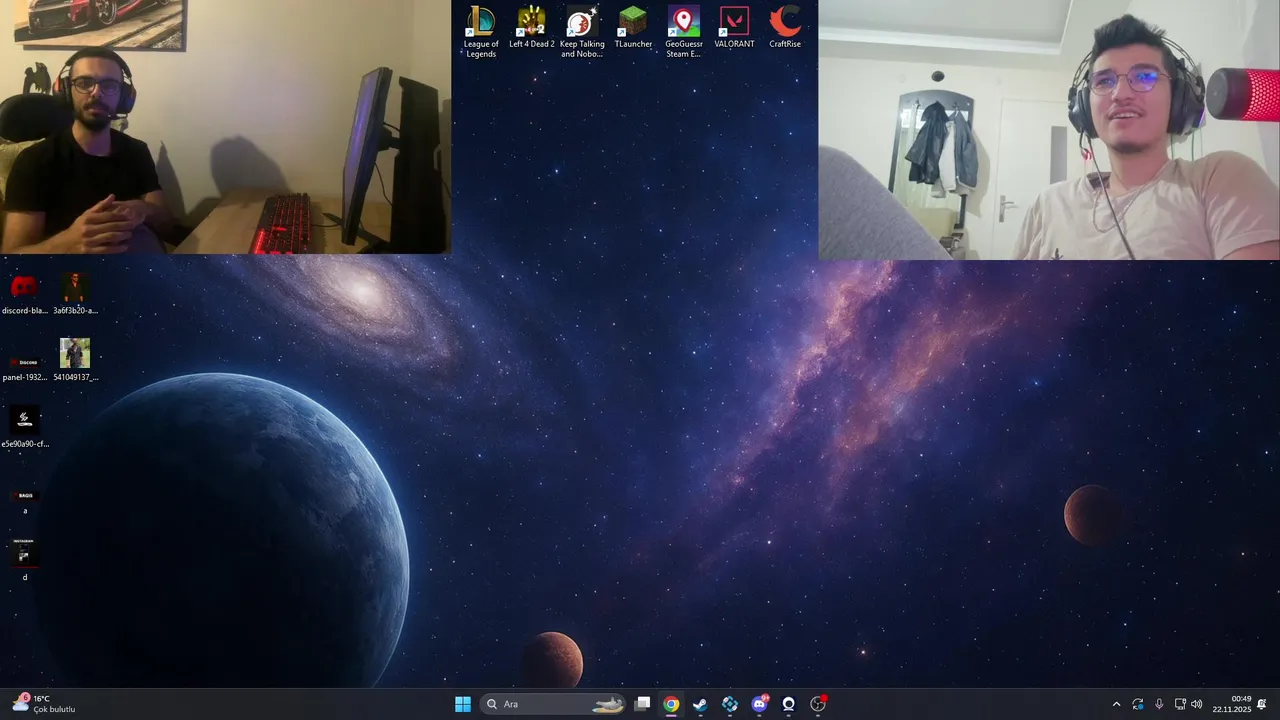Screen dimensions: 1280x720
Task: Open Steam from the taskbar
Action: coord(700,704)
